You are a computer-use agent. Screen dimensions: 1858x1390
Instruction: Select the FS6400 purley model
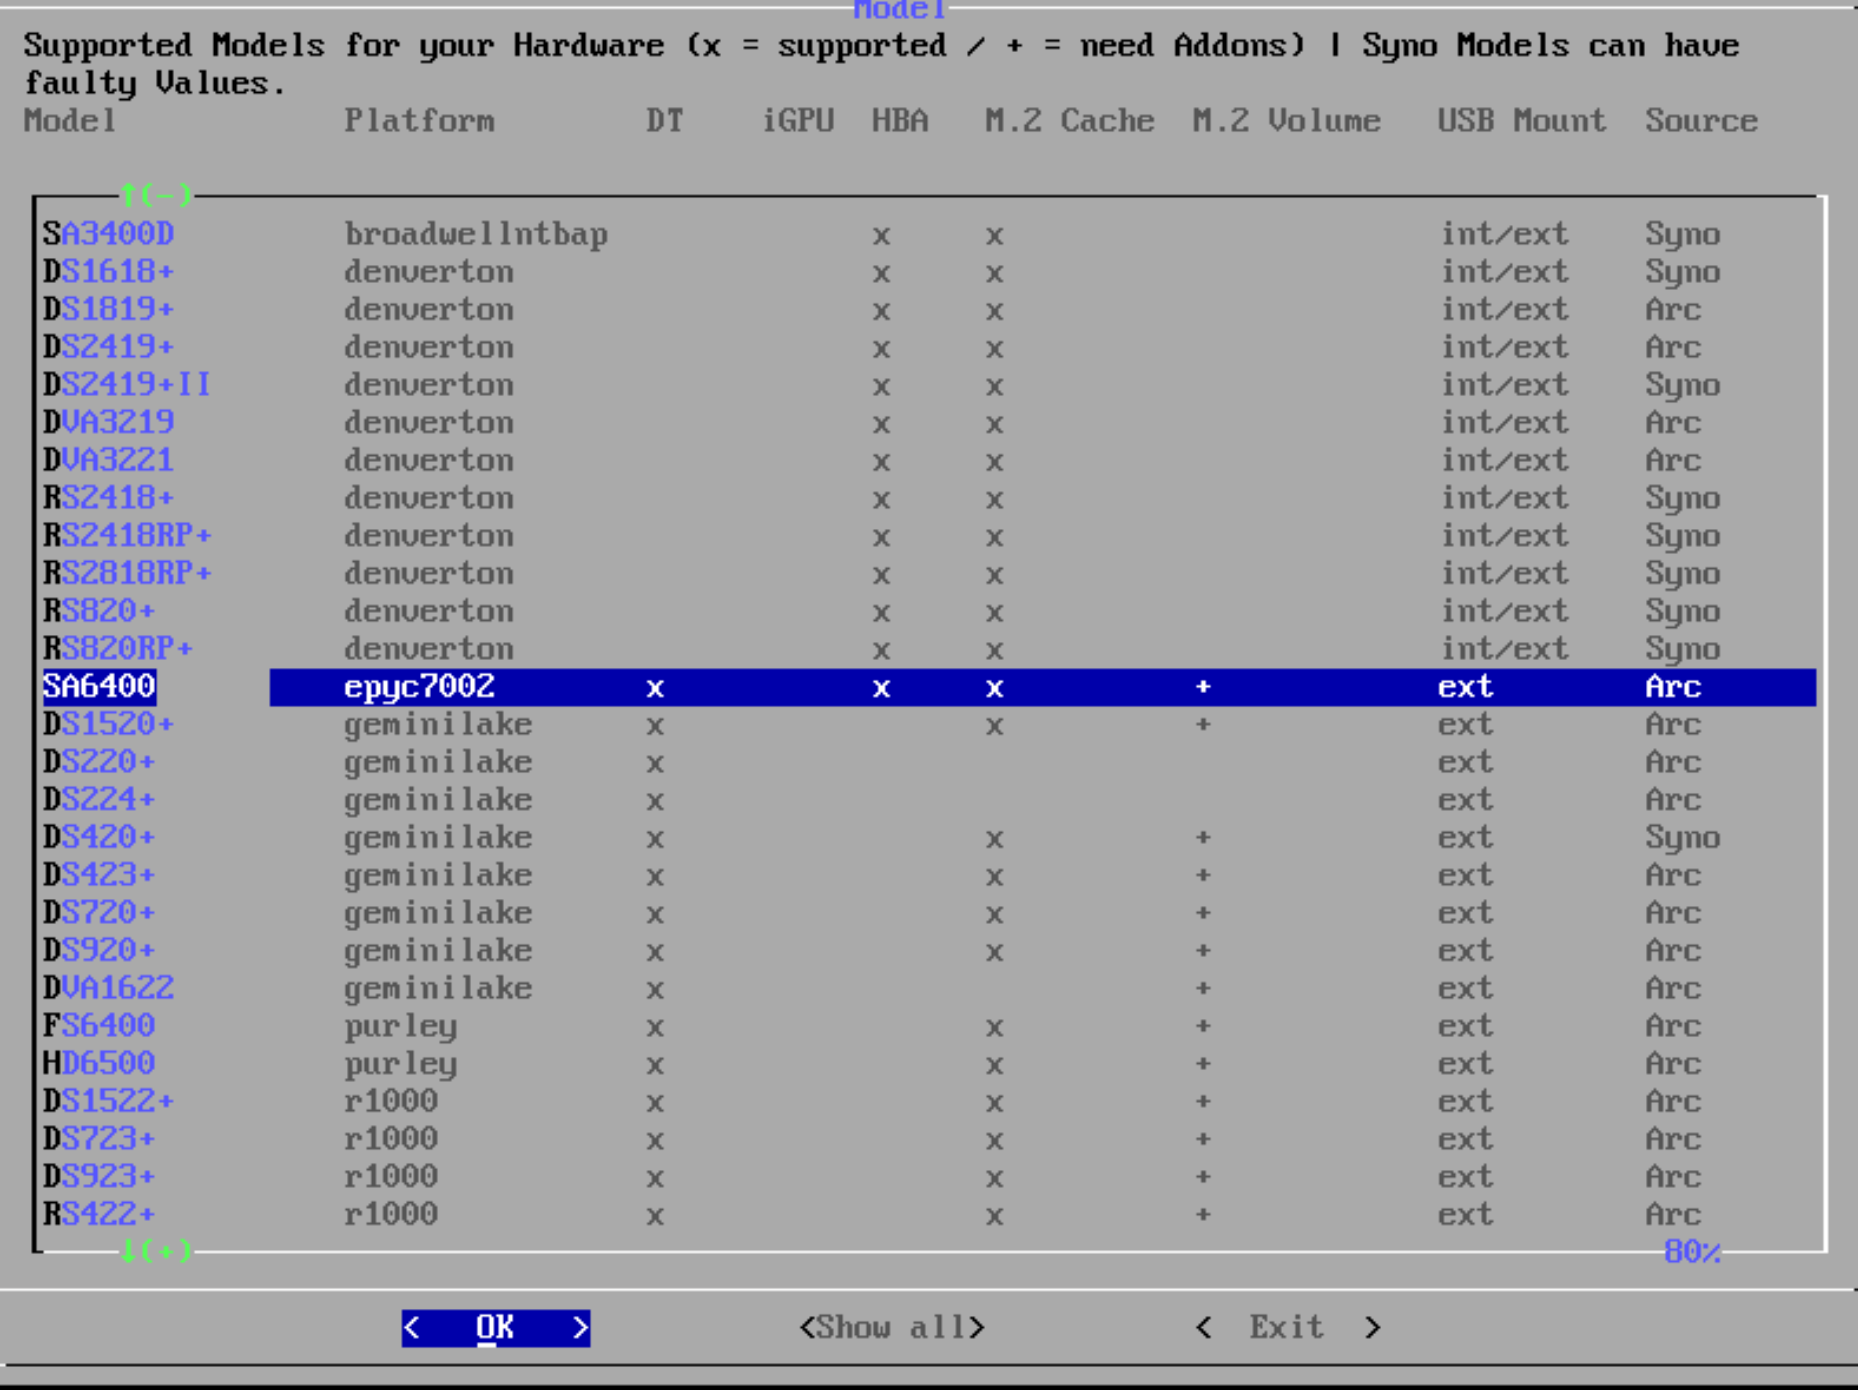point(98,1026)
